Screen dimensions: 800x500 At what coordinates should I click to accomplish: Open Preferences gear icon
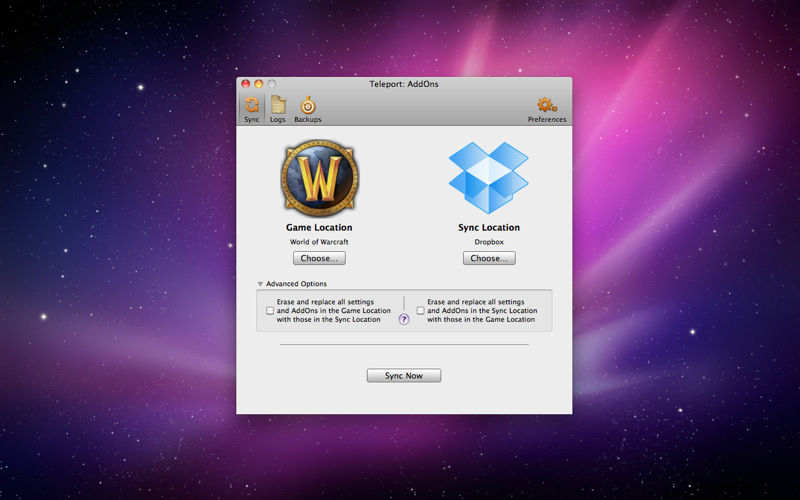(546, 105)
